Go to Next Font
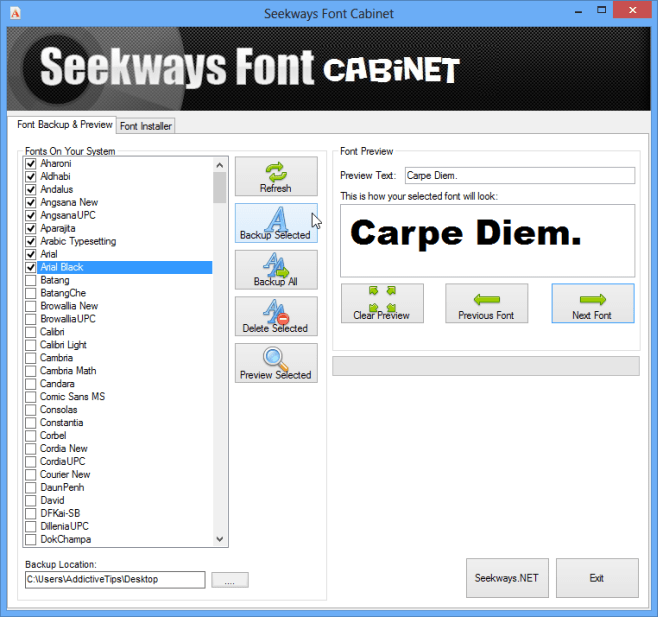The height and width of the screenshot is (617, 658). pyautogui.click(x=593, y=303)
